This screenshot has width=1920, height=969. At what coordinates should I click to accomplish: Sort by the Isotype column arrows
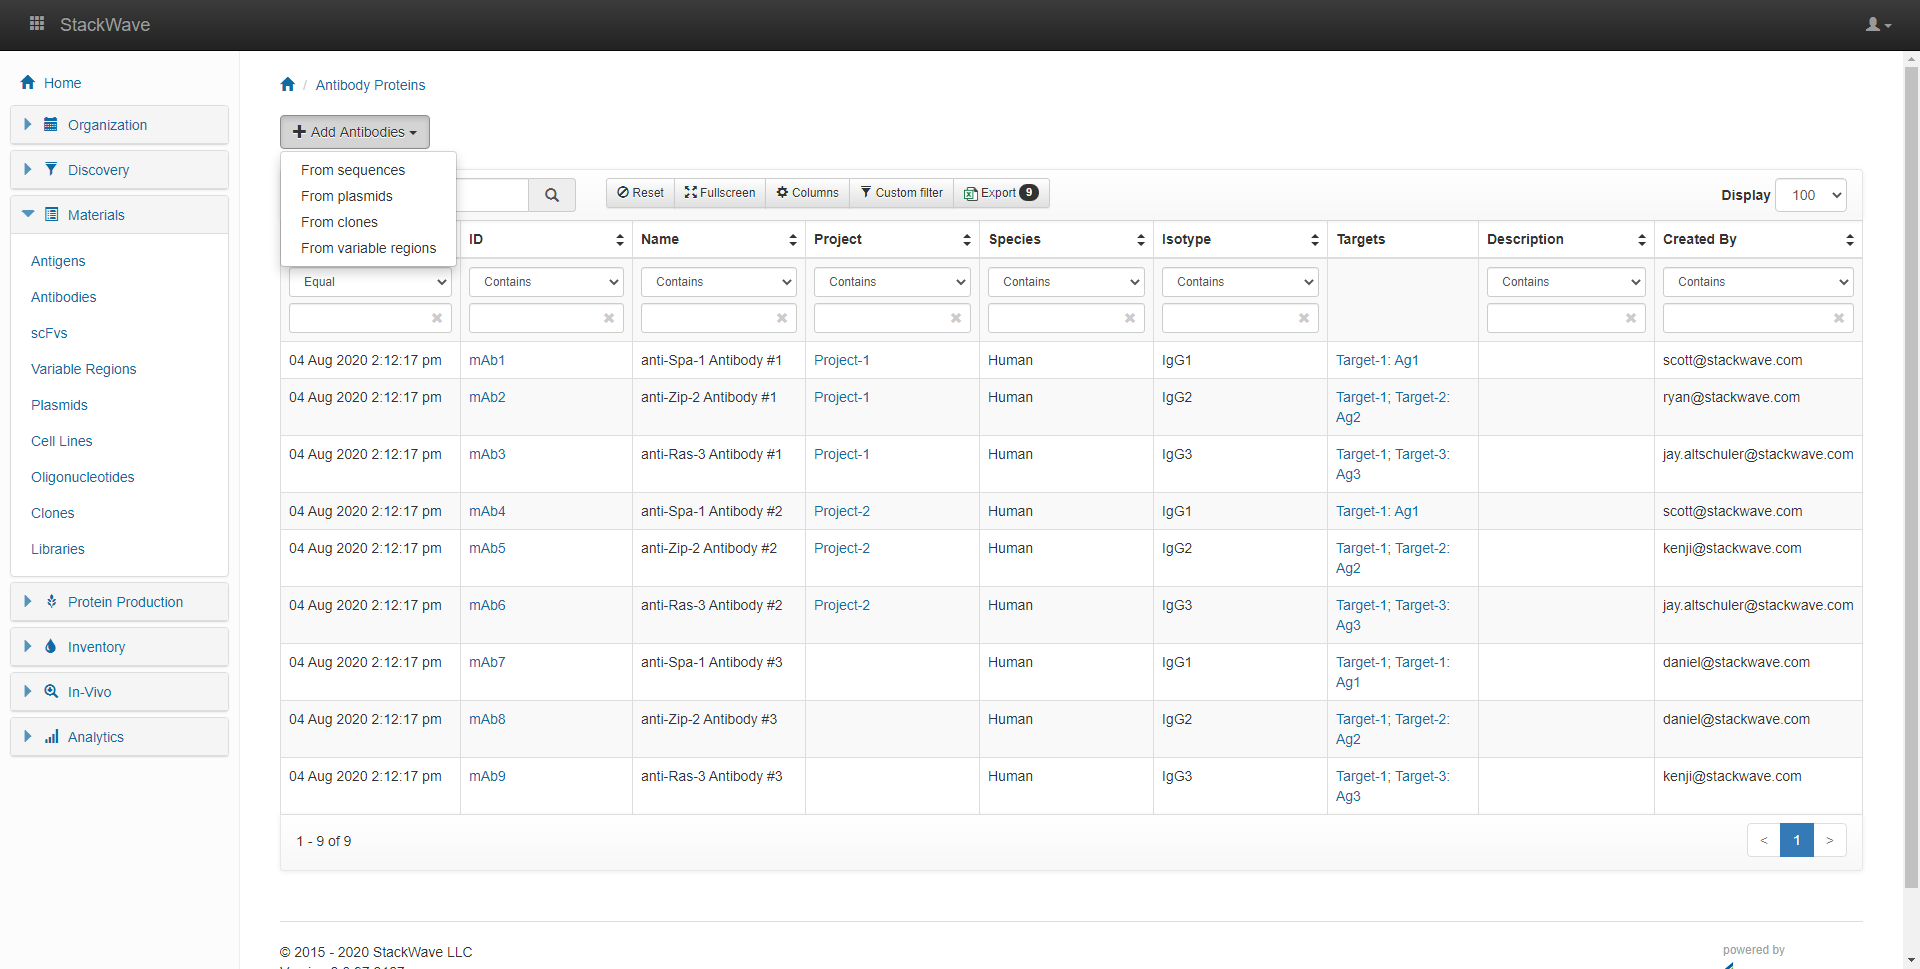1314,240
